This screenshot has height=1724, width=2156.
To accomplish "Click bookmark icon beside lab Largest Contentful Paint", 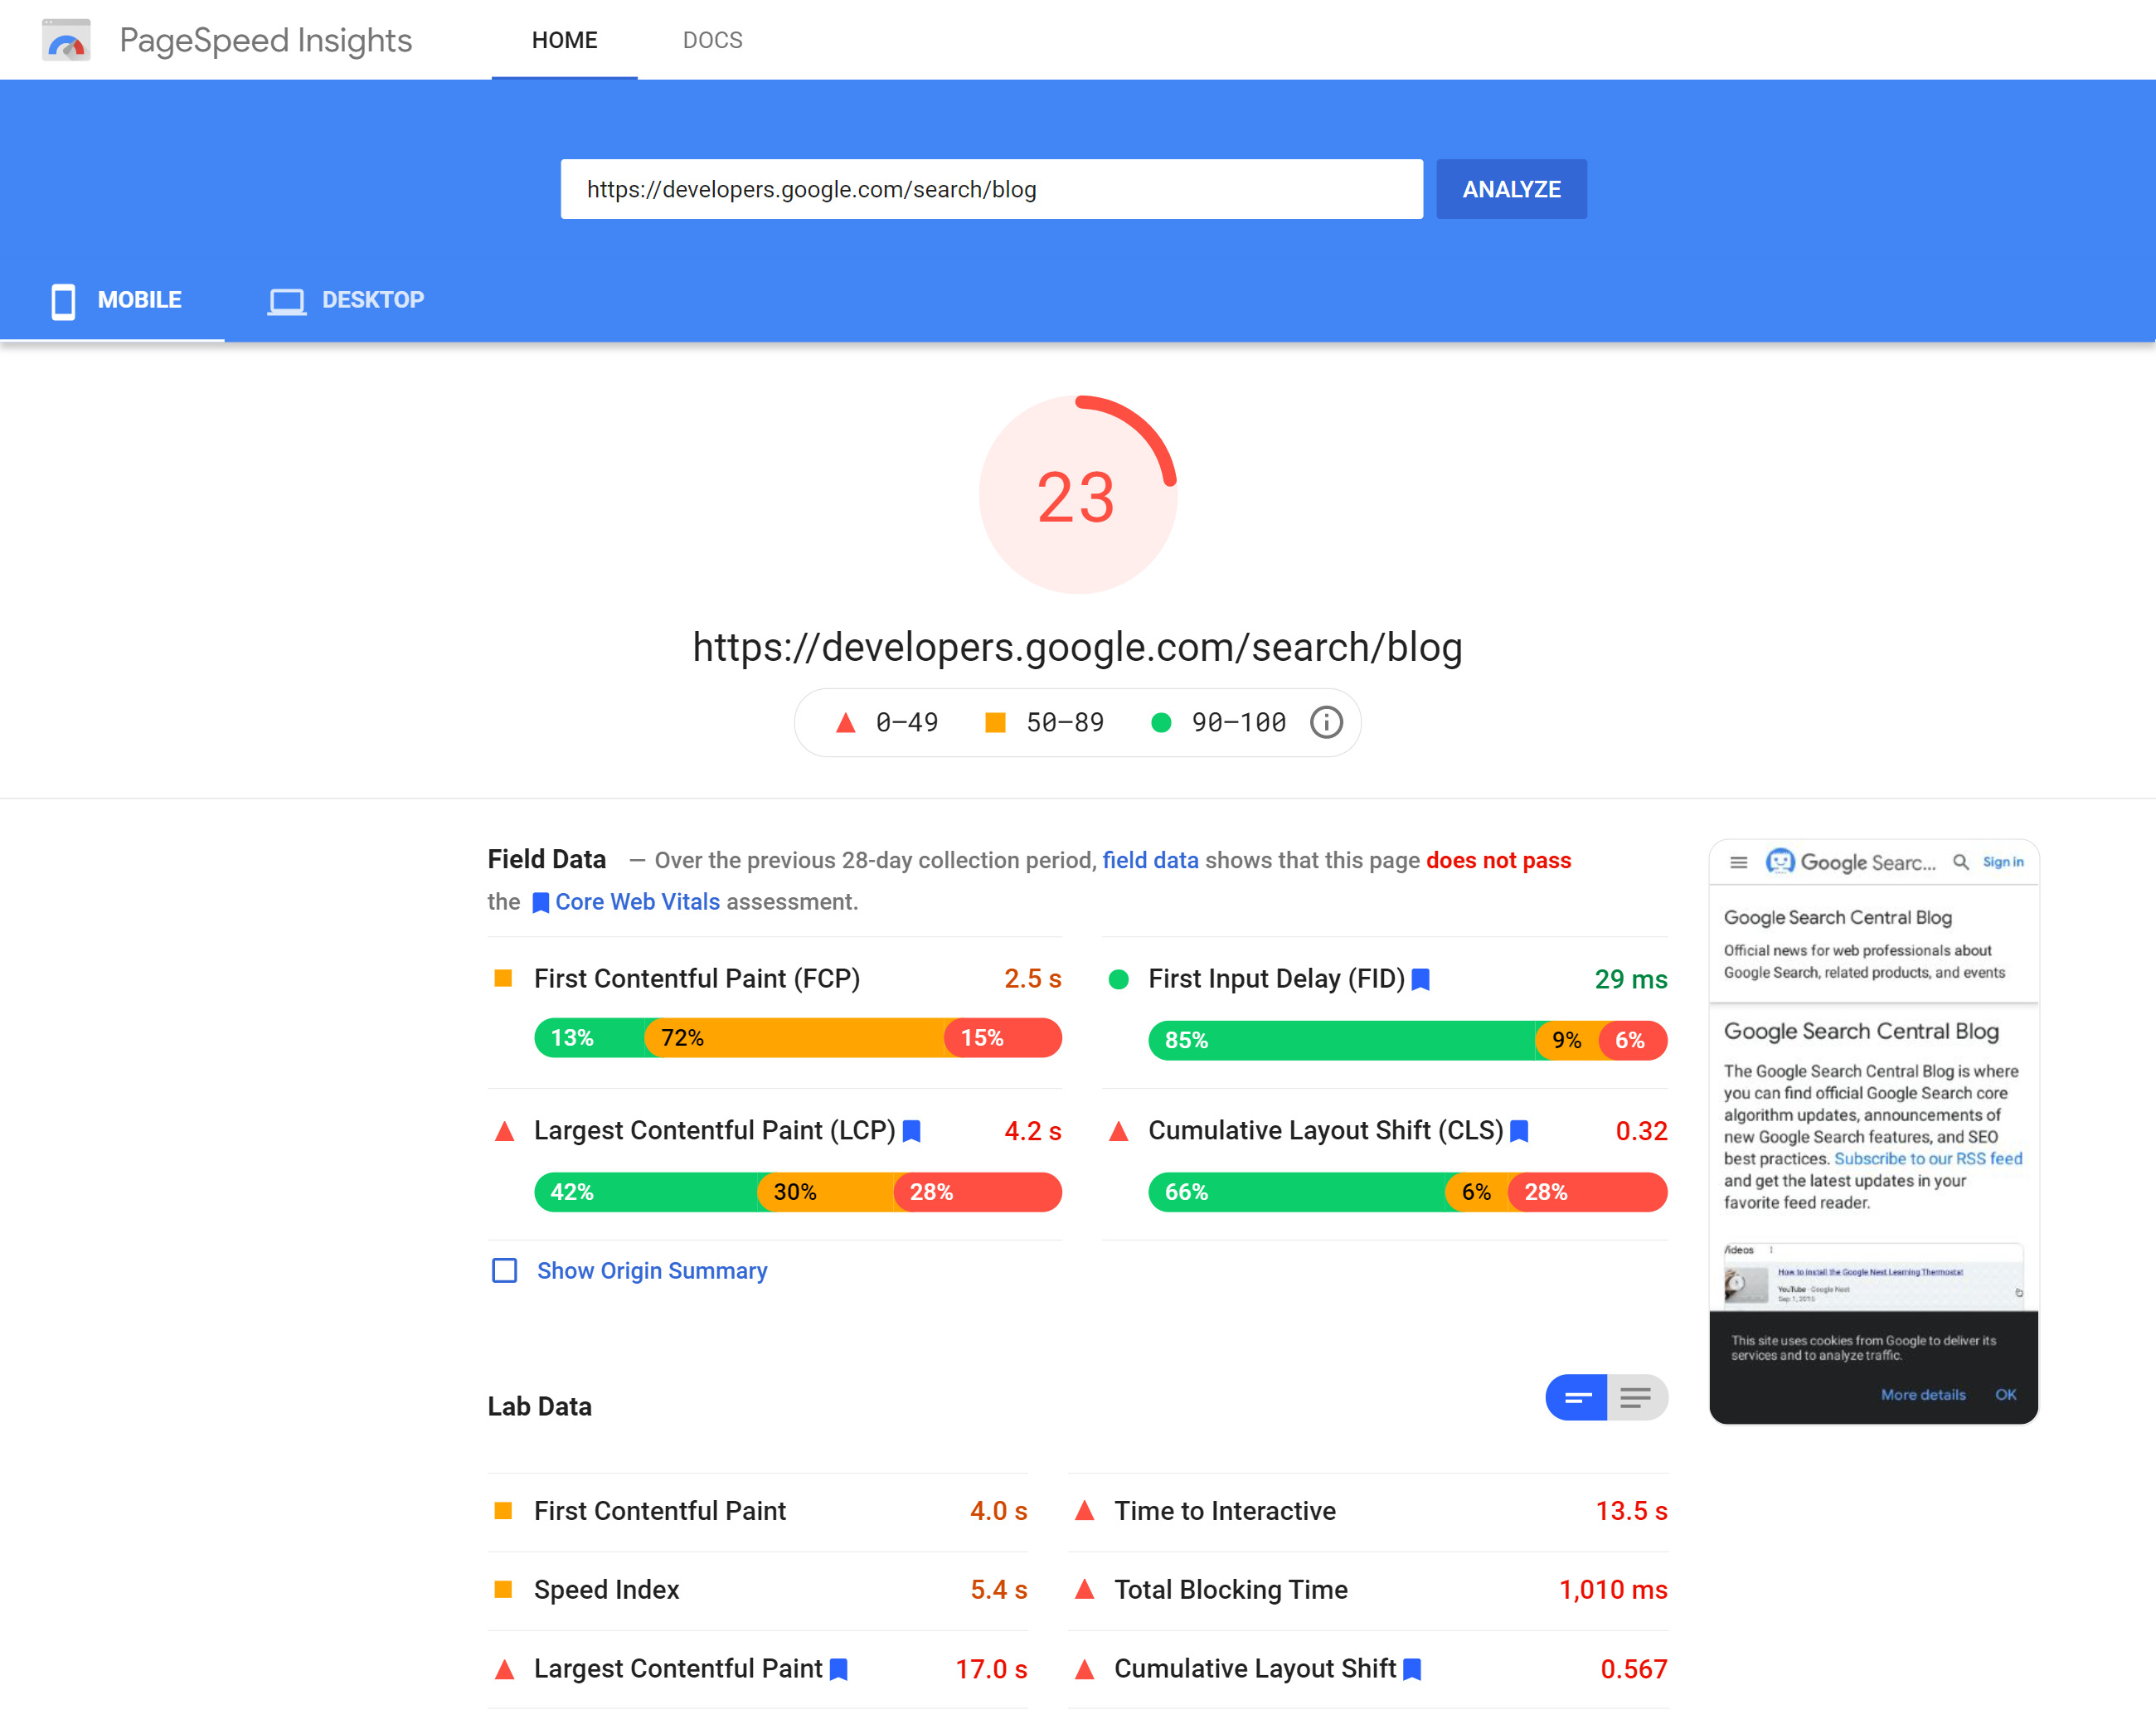I will (x=839, y=1669).
